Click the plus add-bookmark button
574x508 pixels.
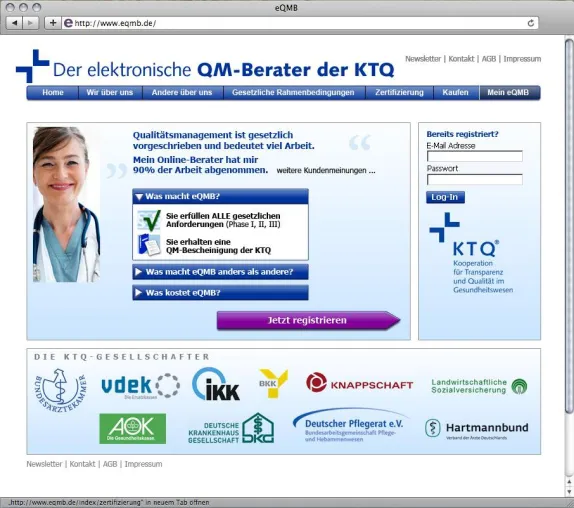tap(53, 23)
